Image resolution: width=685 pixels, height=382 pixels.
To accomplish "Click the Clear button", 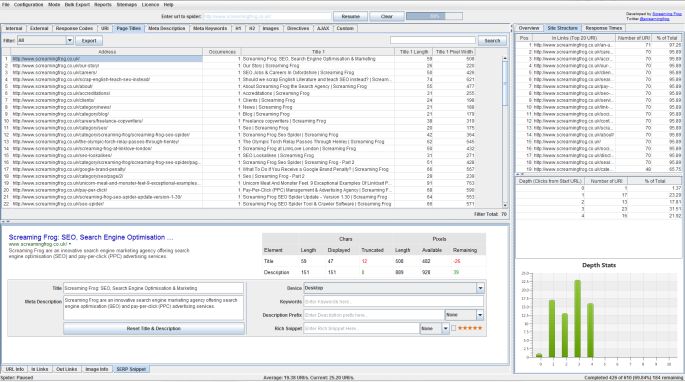I will click(387, 16).
